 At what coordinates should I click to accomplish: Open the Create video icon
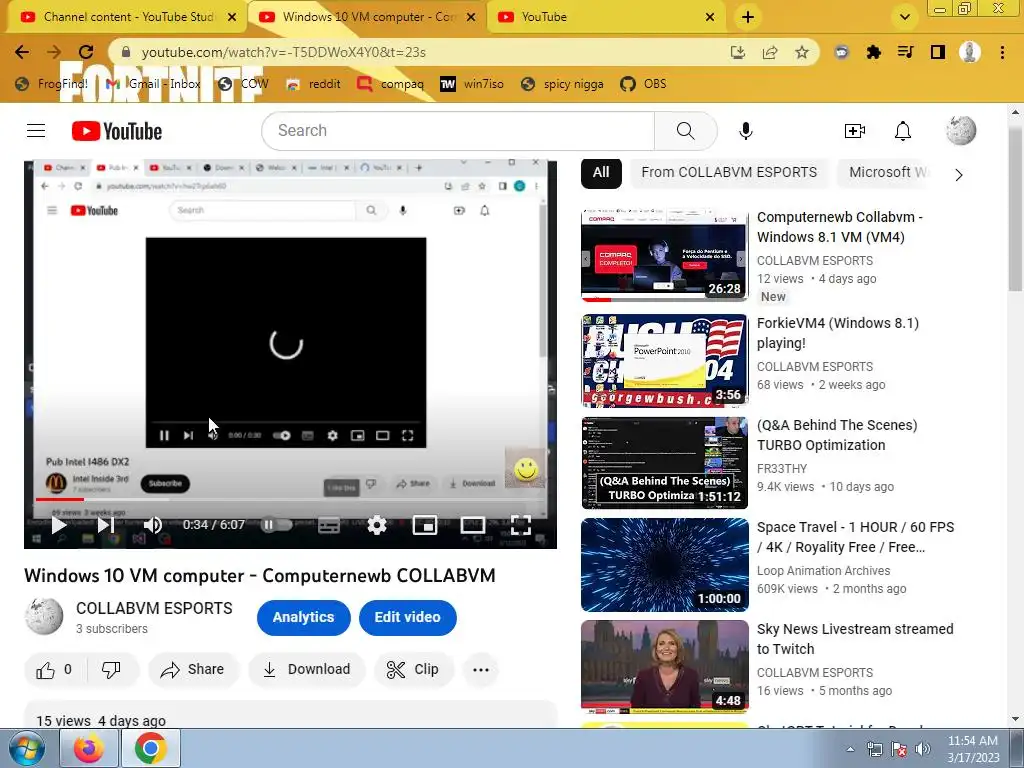coord(854,131)
